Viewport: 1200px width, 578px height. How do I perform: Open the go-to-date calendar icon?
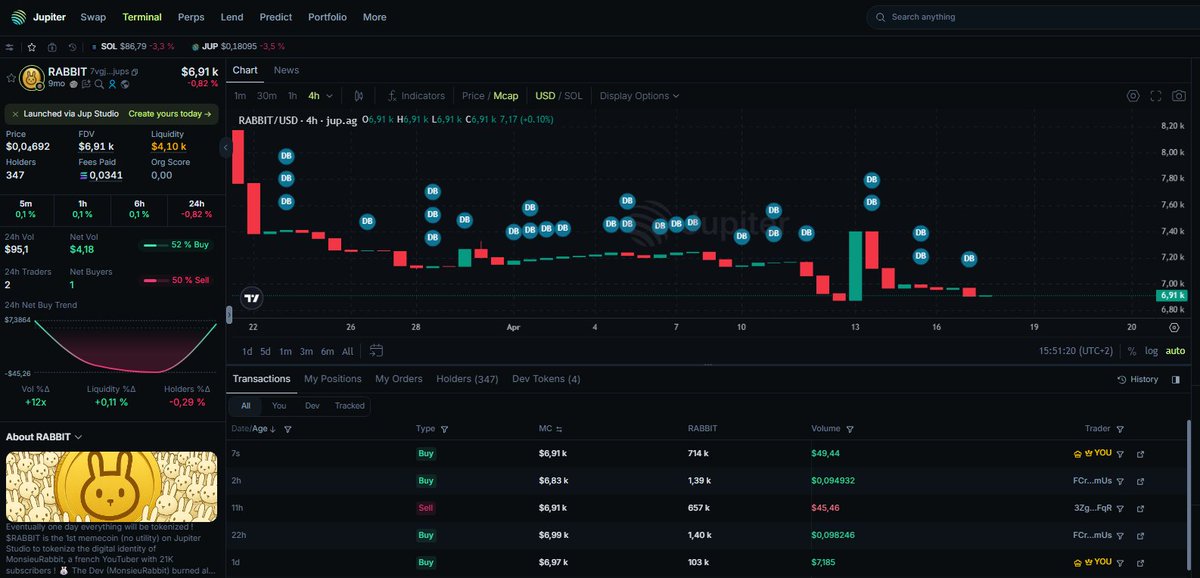click(x=376, y=350)
